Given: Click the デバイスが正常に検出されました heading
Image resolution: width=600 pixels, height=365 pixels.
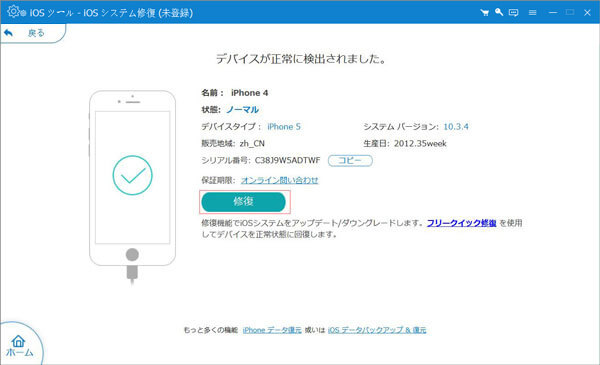Looking at the screenshot, I should click(301, 59).
